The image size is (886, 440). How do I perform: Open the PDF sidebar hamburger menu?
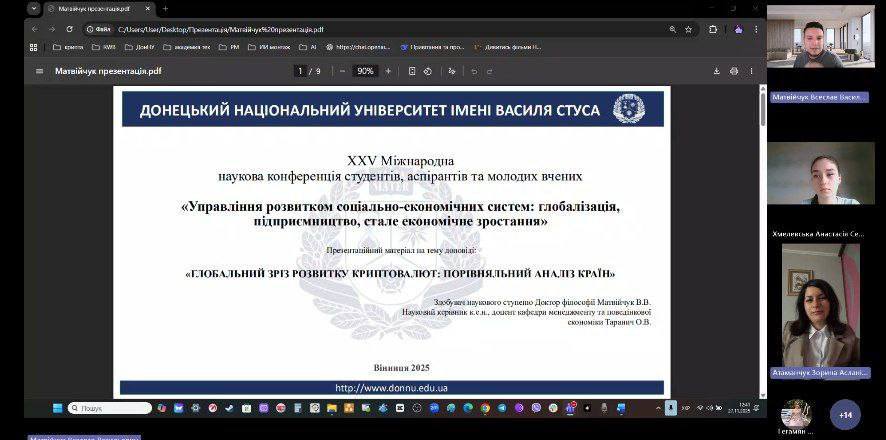point(39,71)
